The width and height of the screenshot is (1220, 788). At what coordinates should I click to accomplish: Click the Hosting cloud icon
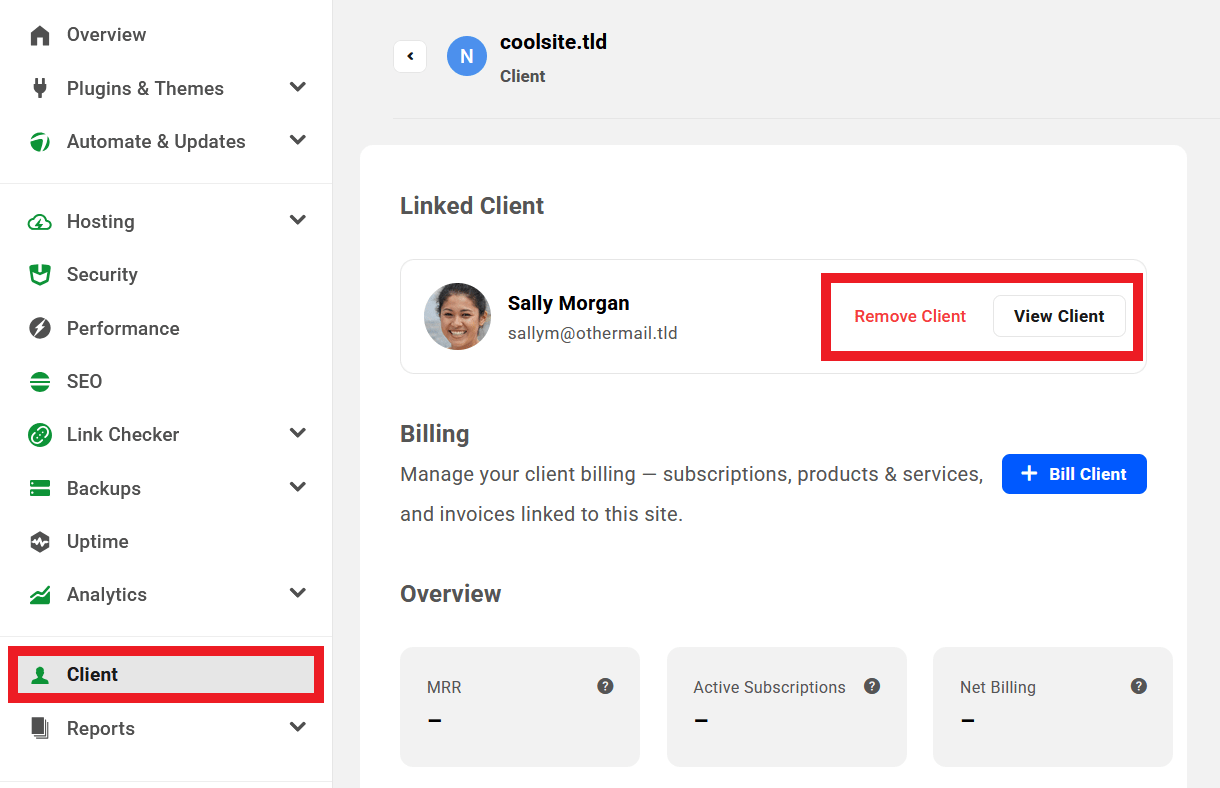pos(40,222)
